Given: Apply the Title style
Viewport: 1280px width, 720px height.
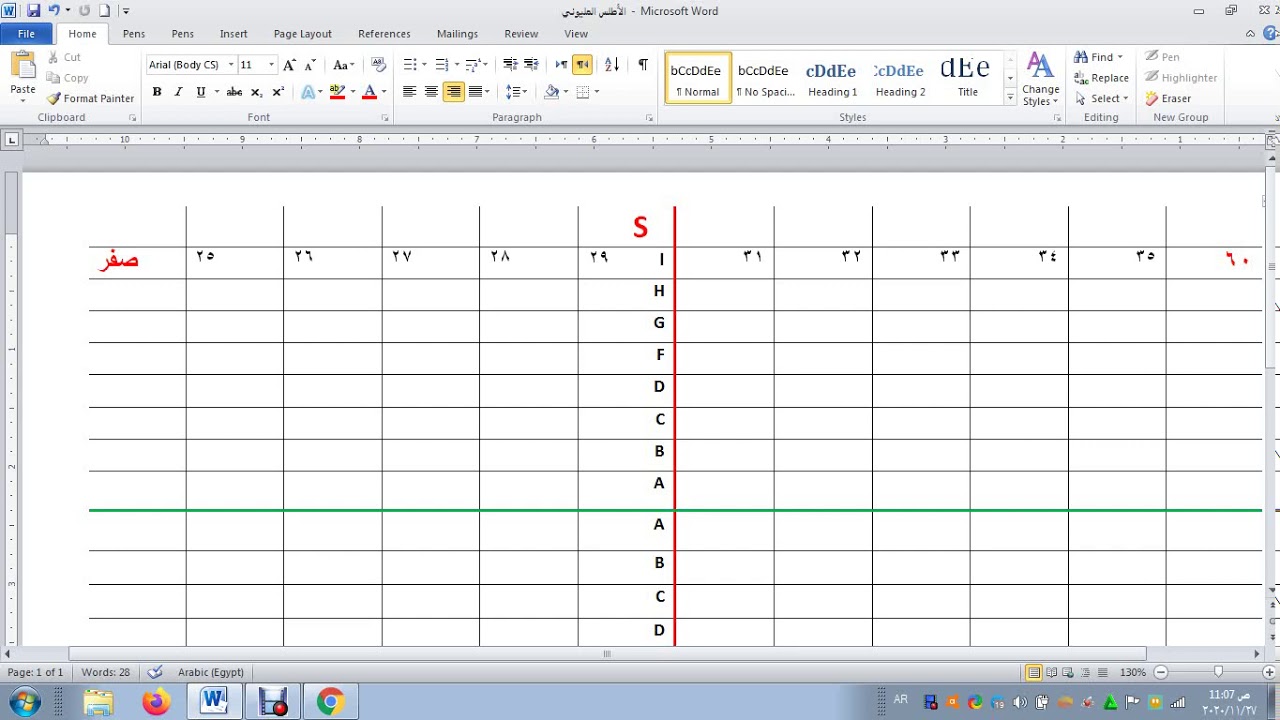Looking at the screenshot, I should point(967,78).
